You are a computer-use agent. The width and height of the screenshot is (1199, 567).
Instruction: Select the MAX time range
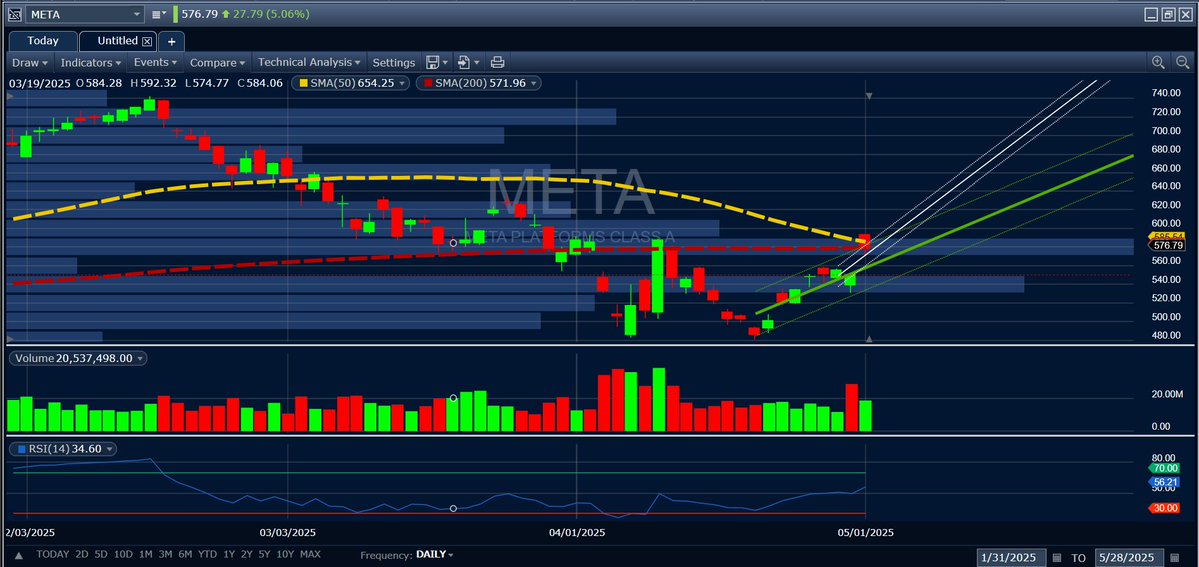(x=310, y=554)
